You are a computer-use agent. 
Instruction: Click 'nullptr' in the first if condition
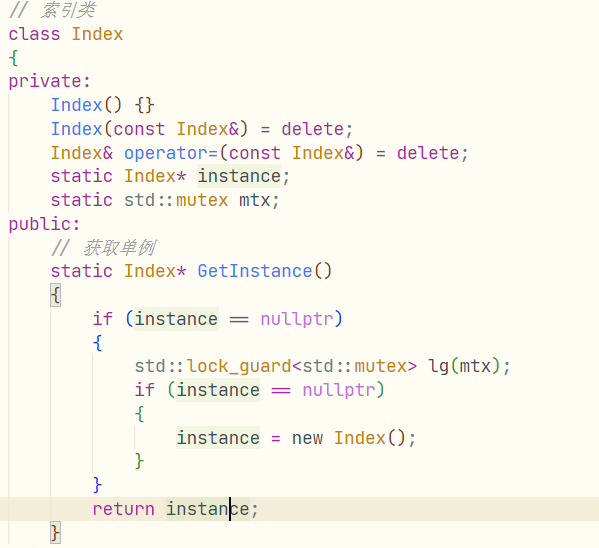[x=297, y=319]
